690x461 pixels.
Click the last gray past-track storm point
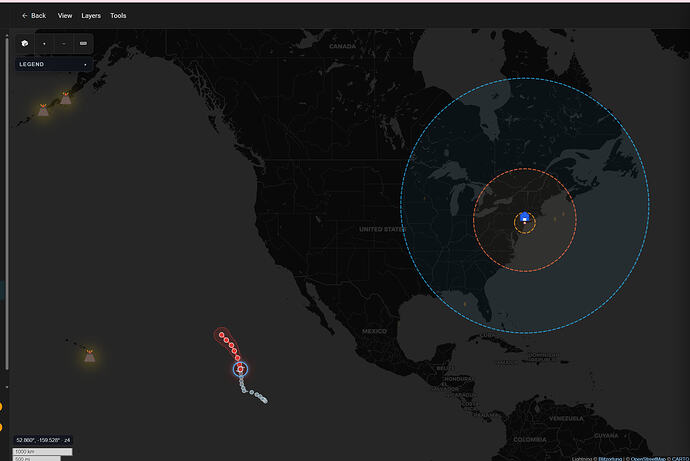point(265,400)
